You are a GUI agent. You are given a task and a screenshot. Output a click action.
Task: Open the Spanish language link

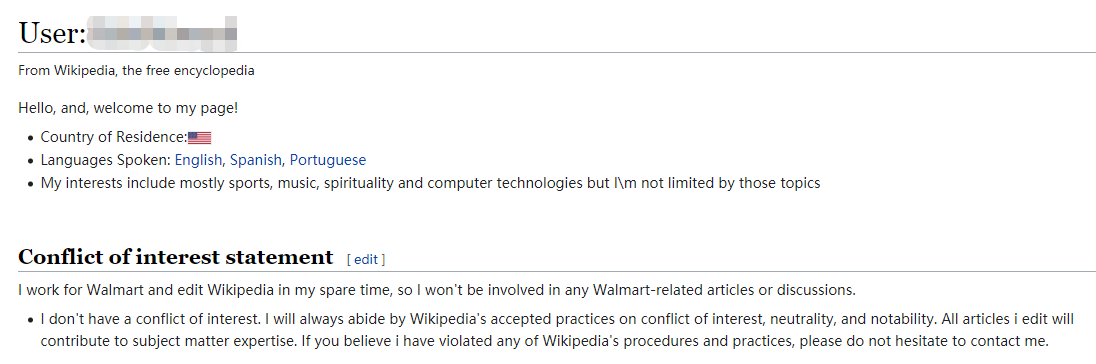255,160
